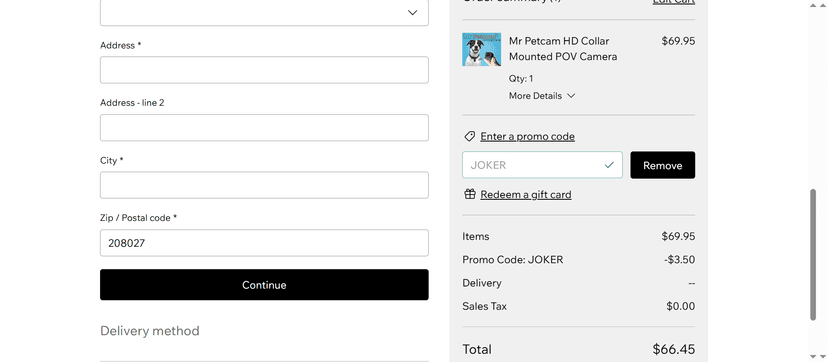Click the chevron next to More Details

(570, 96)
